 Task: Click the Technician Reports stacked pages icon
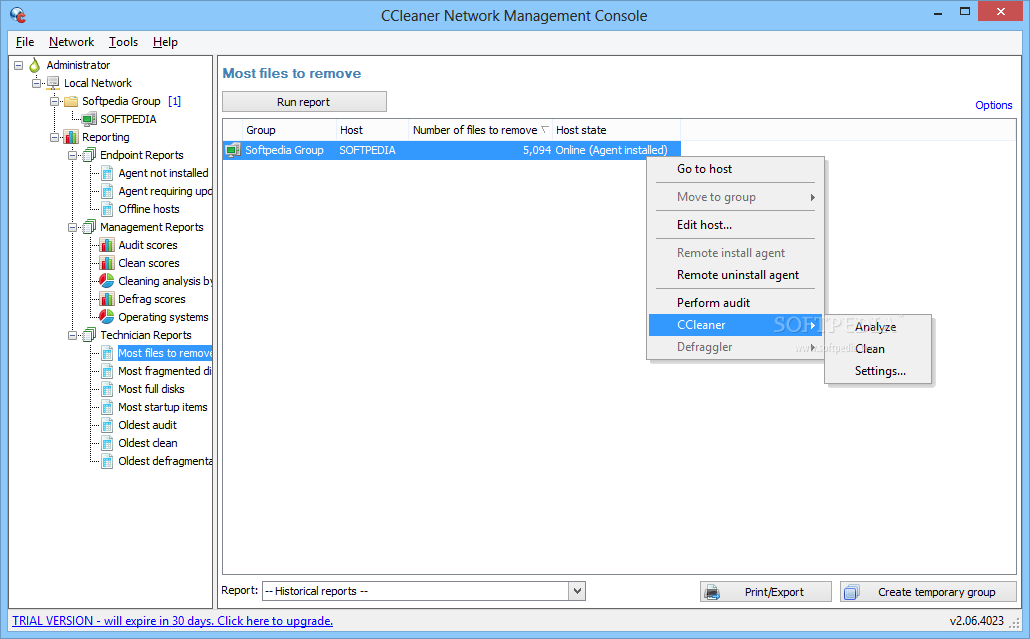click(x=89, y=335)
